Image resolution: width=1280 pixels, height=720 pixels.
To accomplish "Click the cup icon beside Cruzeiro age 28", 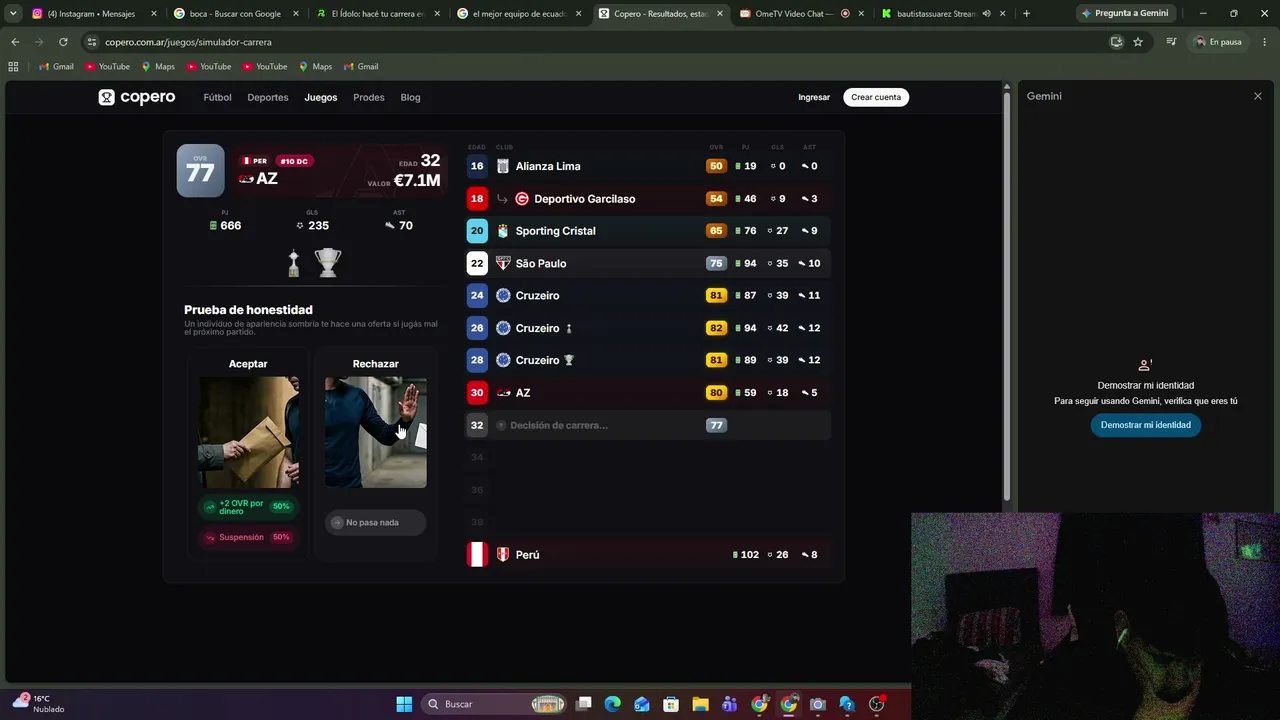I will (x=569, y=360).
